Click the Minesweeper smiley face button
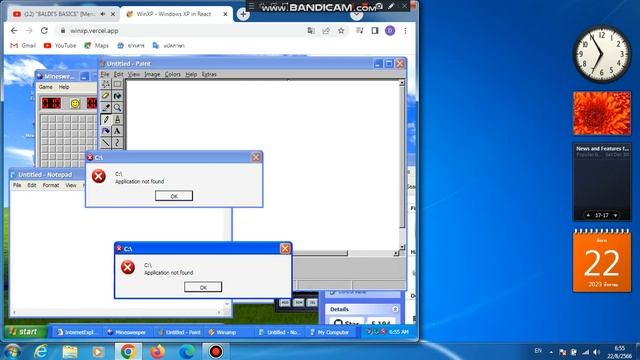 click(x=75, y=104)
